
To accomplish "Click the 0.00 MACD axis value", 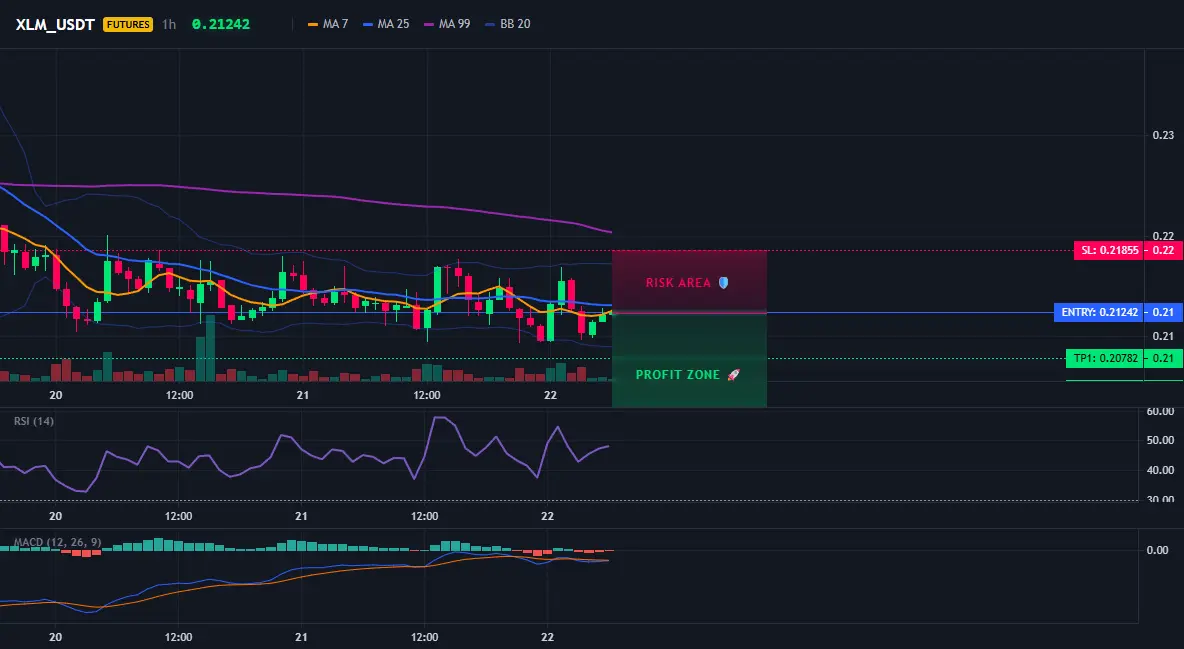I will tap(1158, 550).
